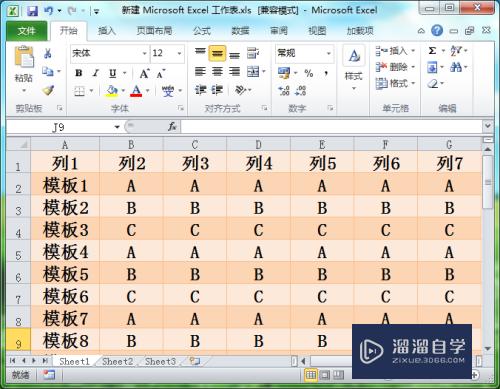Click the Save icon in quick access
The width and height of the screenshot is (500, 389).
(32, 11)
